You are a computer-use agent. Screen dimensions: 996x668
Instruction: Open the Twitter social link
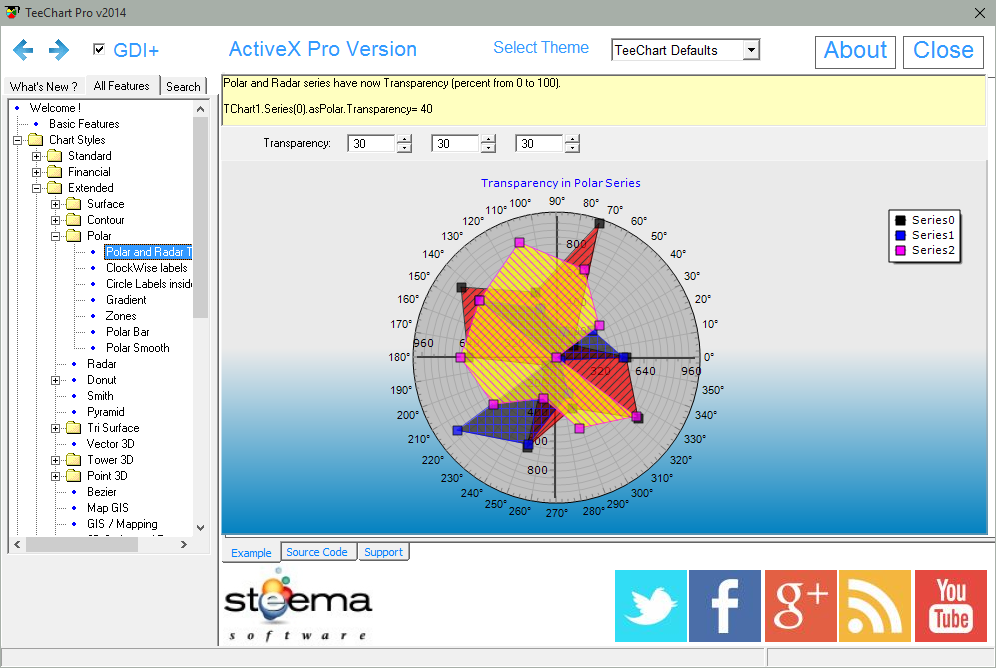(x=650, y=606)
